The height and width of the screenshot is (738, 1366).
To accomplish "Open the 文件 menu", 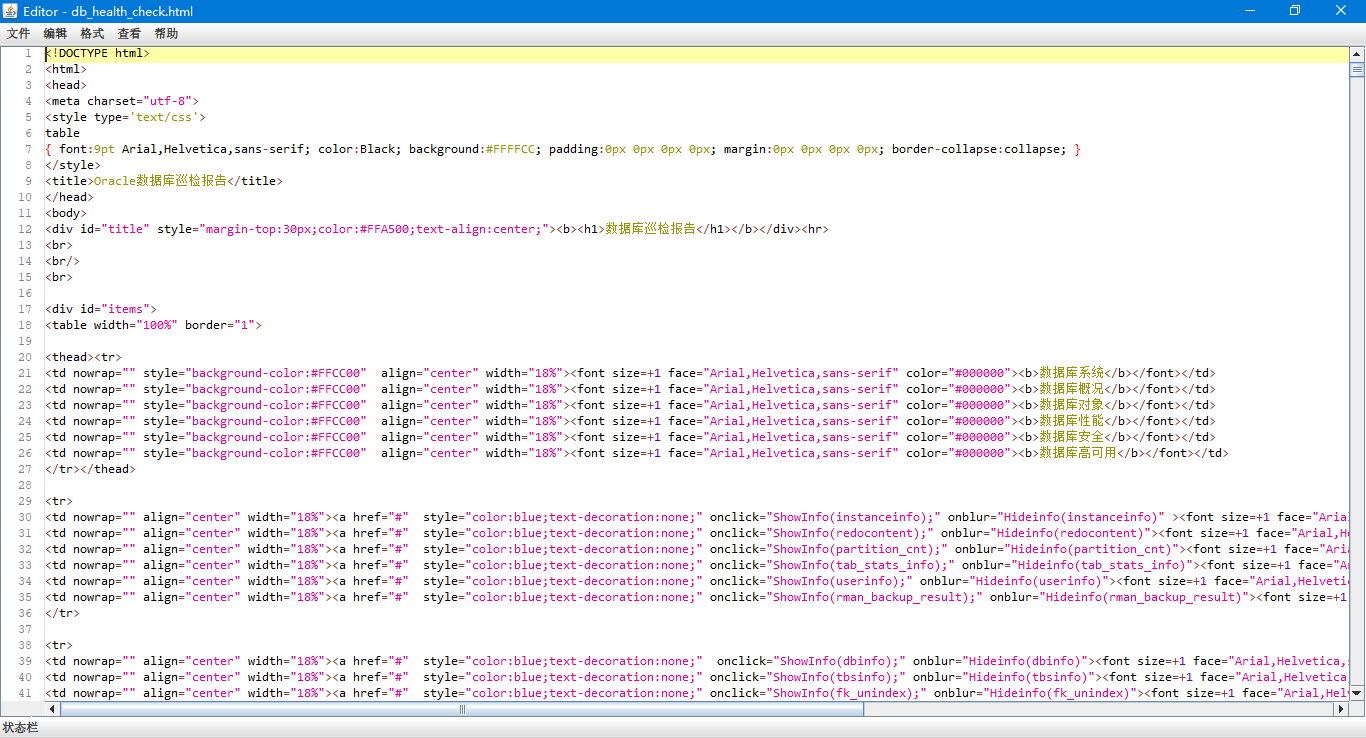I will pos(18,33).
